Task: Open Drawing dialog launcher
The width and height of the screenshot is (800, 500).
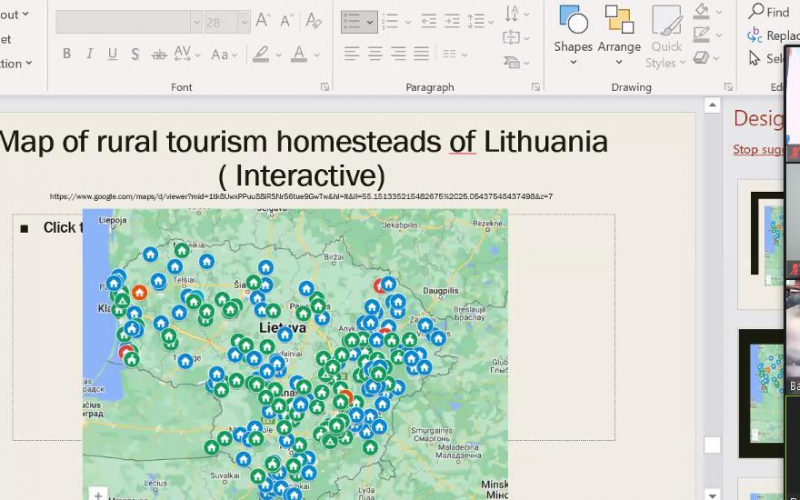Action: click(728, 87)
